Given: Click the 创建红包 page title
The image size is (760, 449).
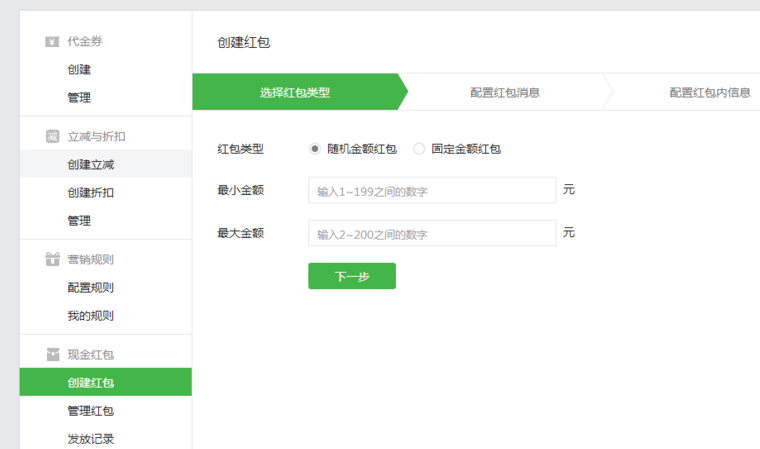Looking at the screenshot, I should pyautogui.click(x=243, y=43).
